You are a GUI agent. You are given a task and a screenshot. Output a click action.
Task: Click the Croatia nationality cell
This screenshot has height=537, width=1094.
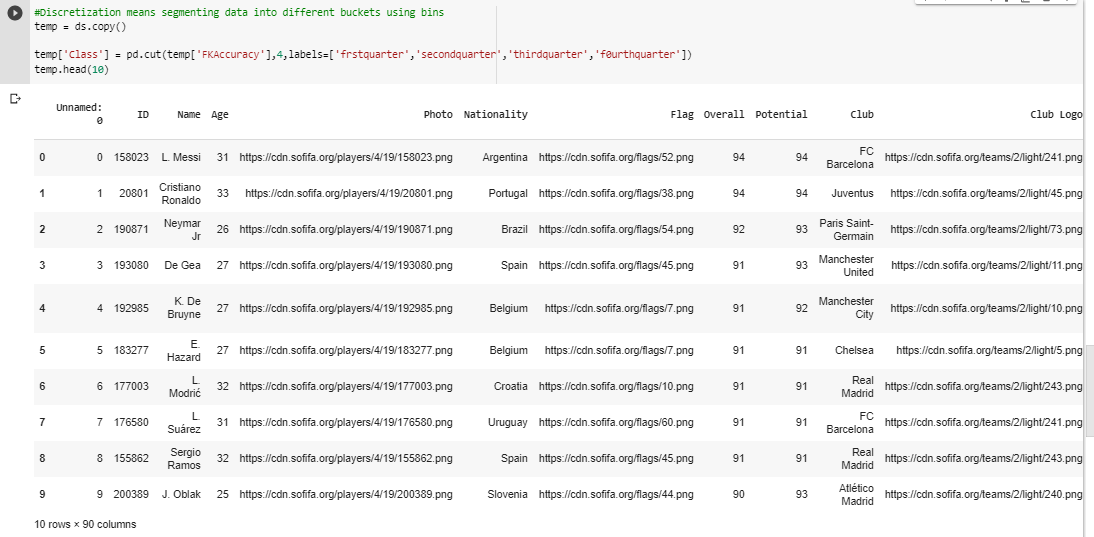pos(511,386)
